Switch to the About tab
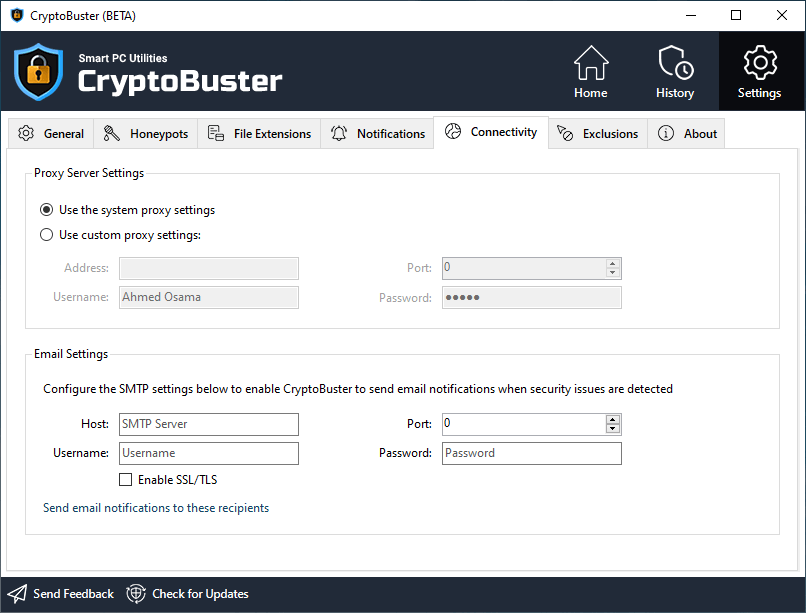The width and height of the screenshot is (806, 613). [x=686, y=134]
